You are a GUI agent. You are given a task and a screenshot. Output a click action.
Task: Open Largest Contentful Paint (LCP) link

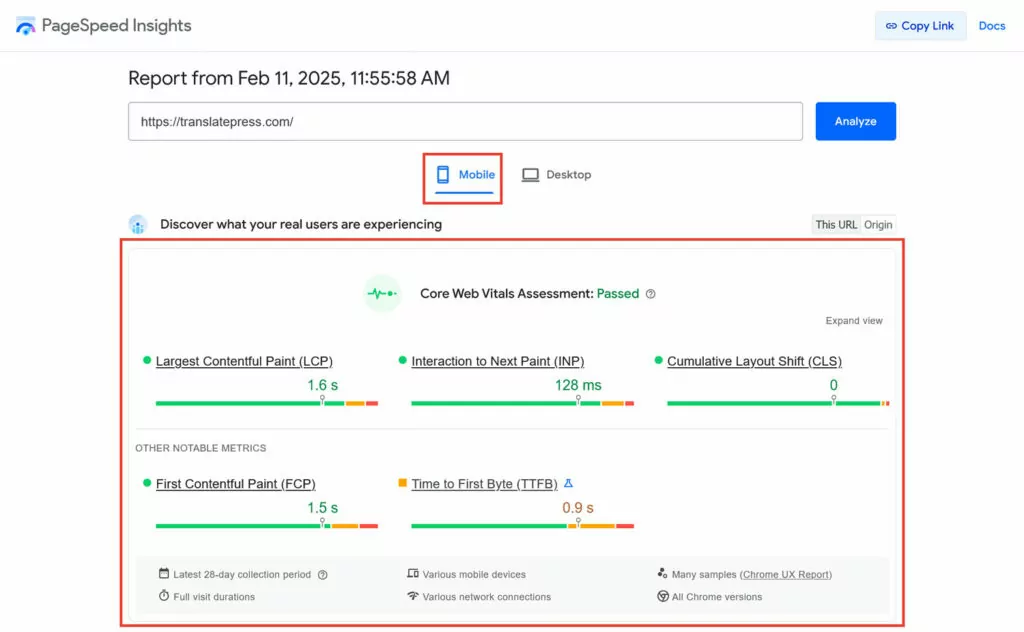[244, 361]
